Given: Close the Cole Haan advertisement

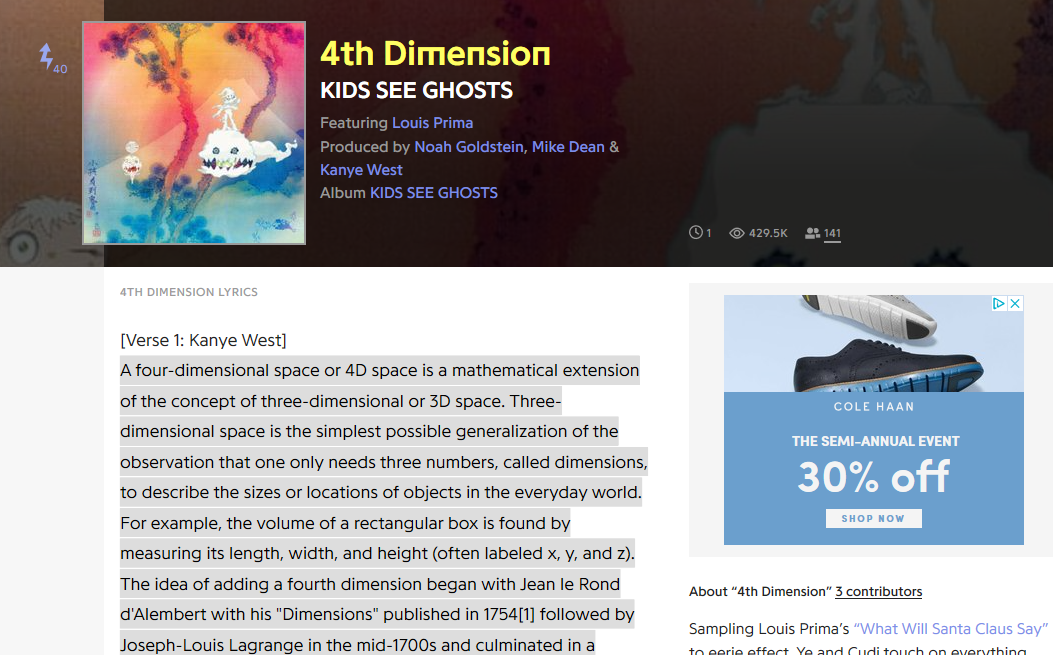Looking at the screenshot, I should 1015,304.
